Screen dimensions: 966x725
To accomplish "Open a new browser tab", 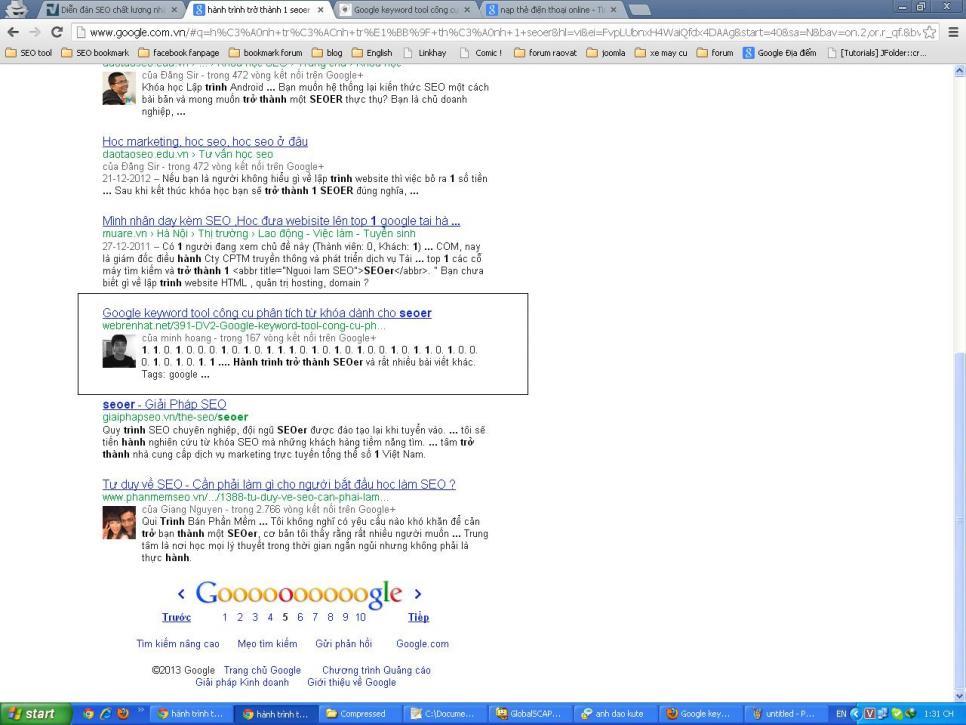I will tap(639, 9).
